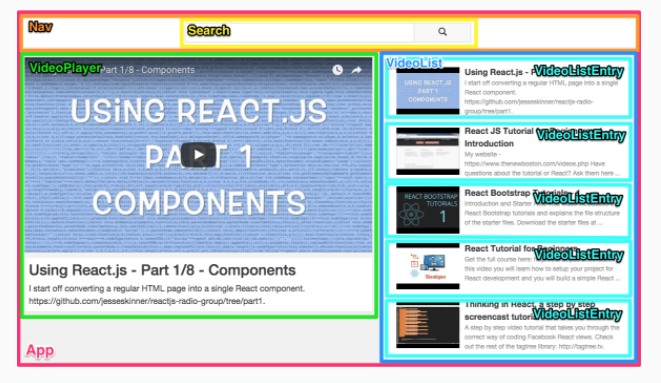Viewport: 661px width, 383px height.
Task: Open thumbnail of Using React.js Part 1 entry
Action: pos(427,91)
